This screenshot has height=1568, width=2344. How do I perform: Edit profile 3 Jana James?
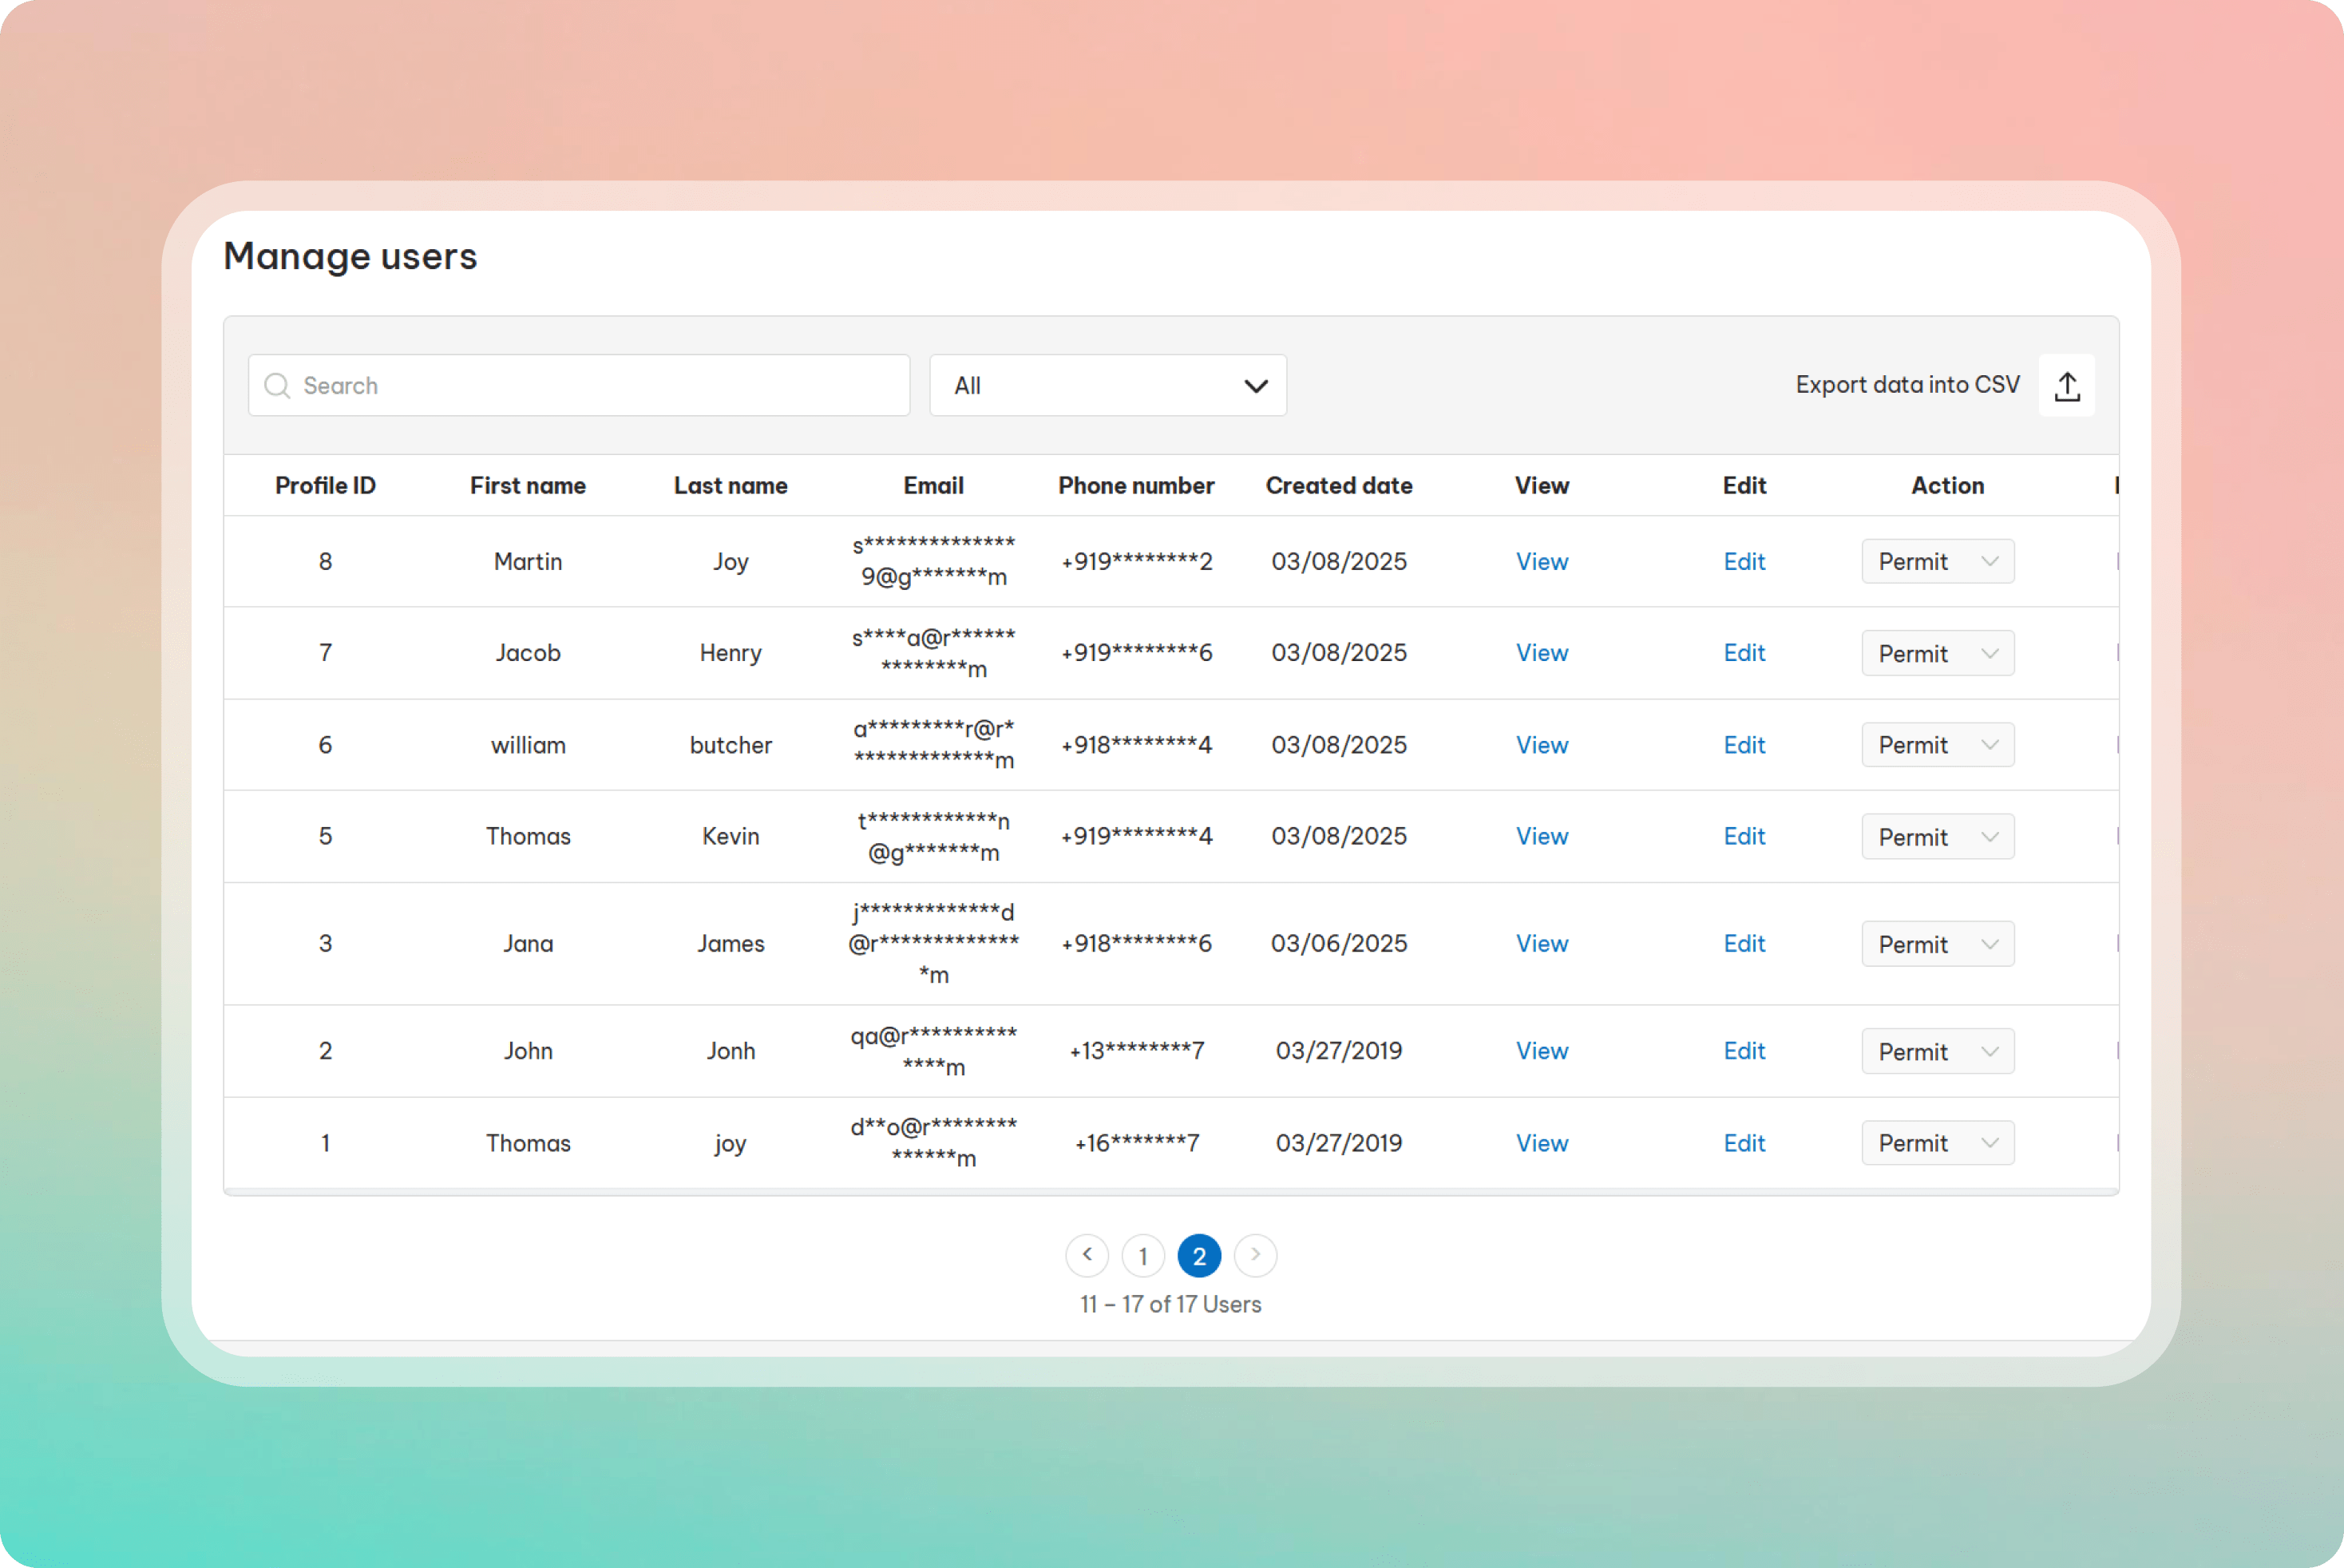click(x=1744, y=943)
